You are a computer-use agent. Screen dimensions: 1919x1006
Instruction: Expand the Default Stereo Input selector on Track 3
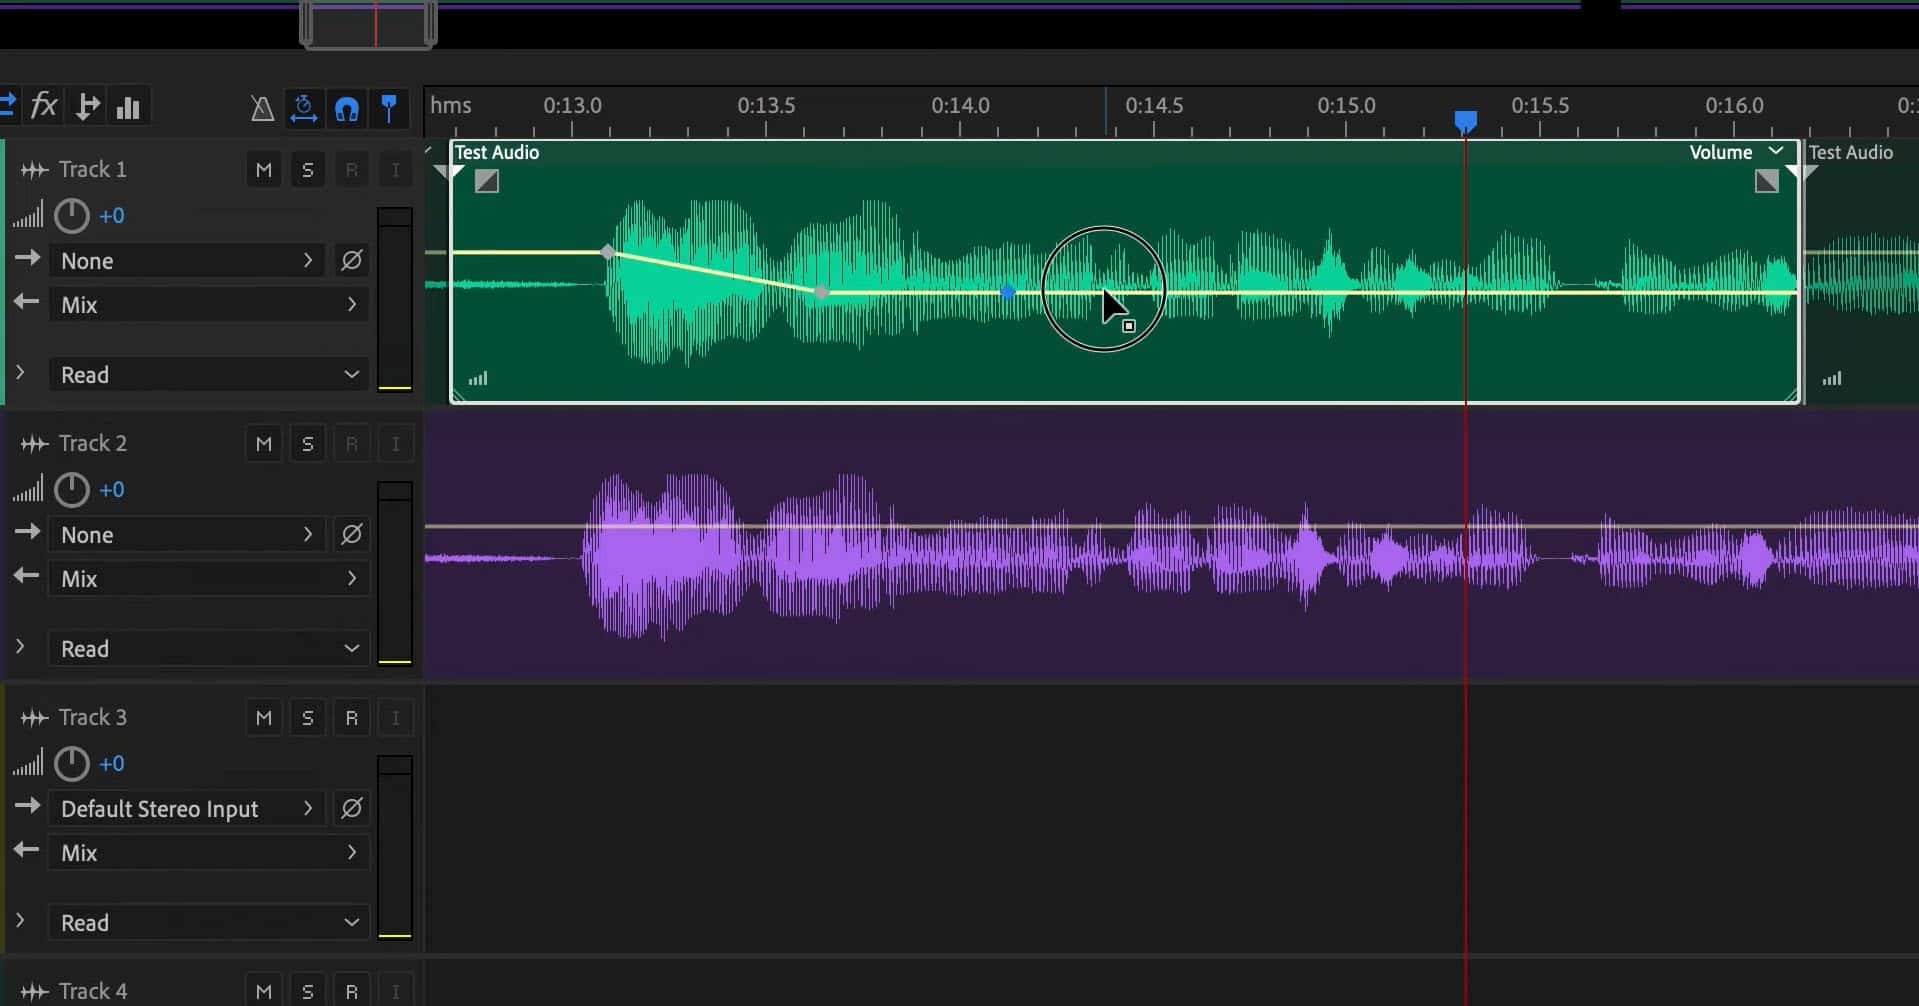pos(185,808)
